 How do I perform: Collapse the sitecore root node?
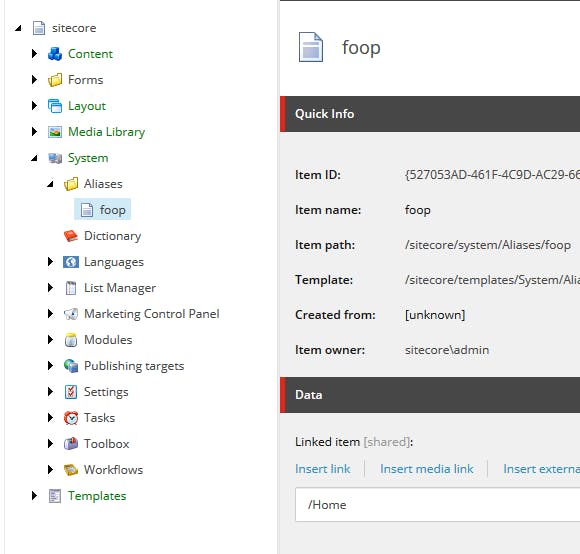(18, 28)
